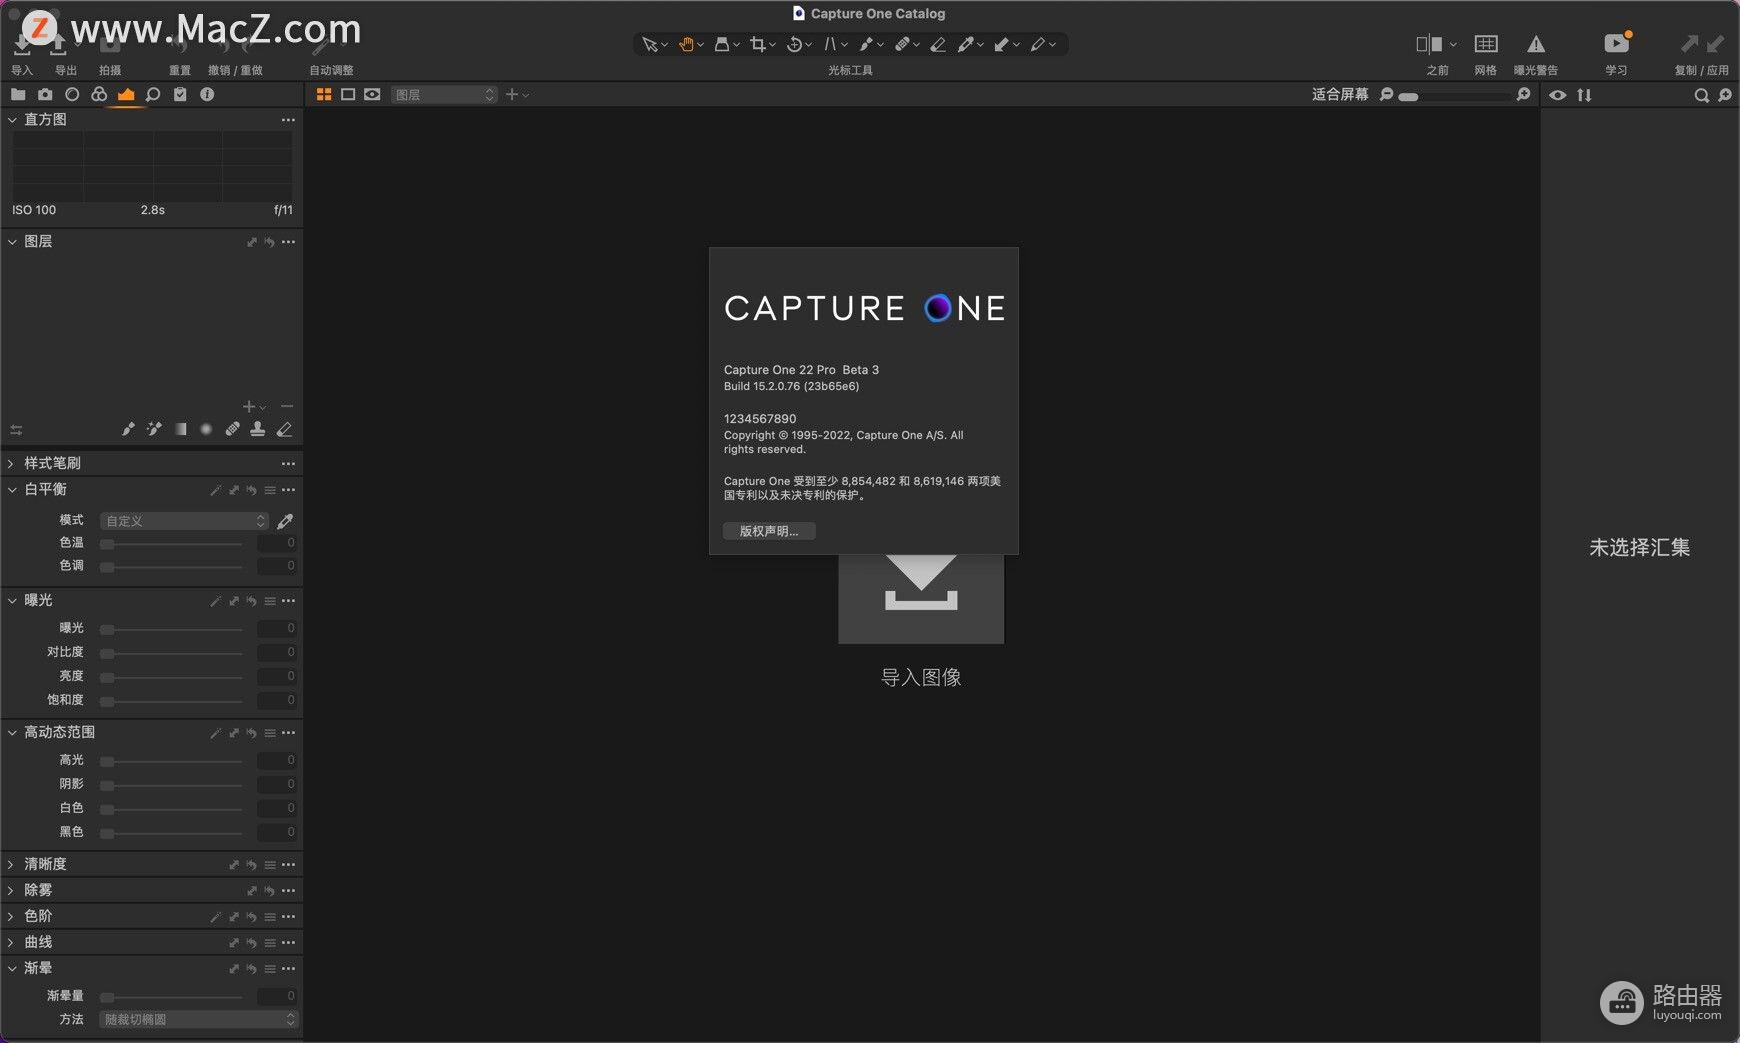Viewport: 1740px width, 1043px height.
Task: Expand the 除雾 panel
Action: point(12,890)
